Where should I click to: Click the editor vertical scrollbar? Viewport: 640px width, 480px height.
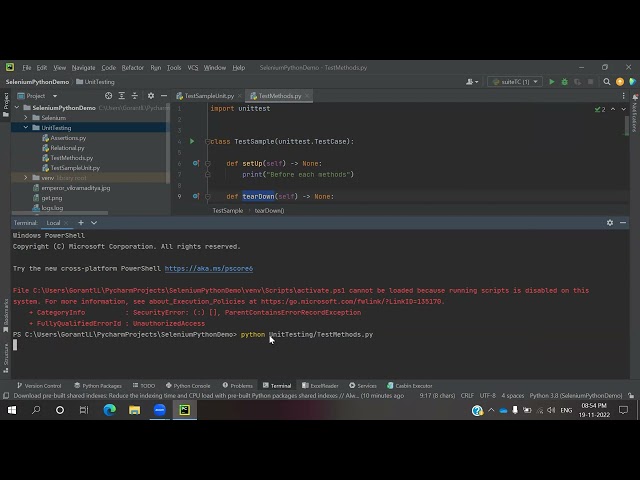point(627,126)
